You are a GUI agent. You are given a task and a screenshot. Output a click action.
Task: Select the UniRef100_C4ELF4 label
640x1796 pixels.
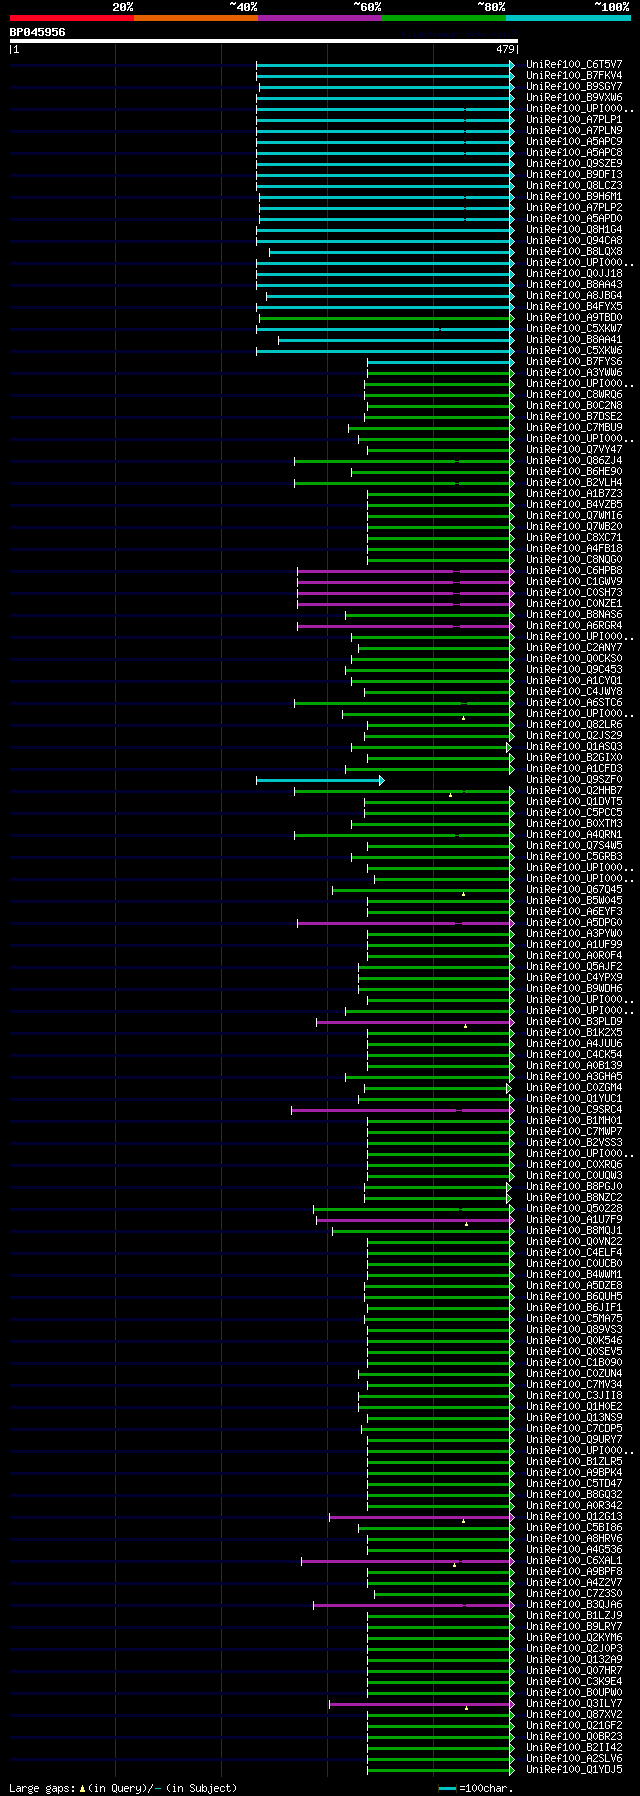(574, 1253)
